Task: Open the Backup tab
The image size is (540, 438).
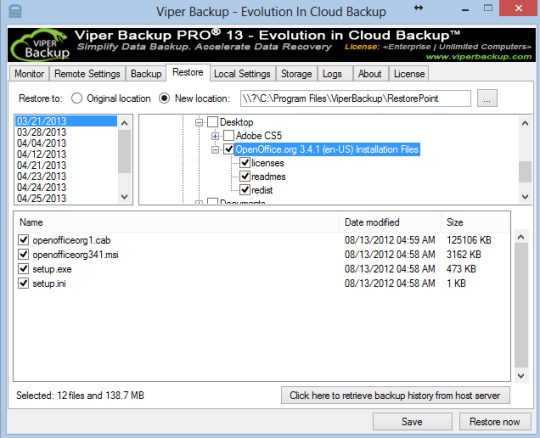Action: pos(146,74)
